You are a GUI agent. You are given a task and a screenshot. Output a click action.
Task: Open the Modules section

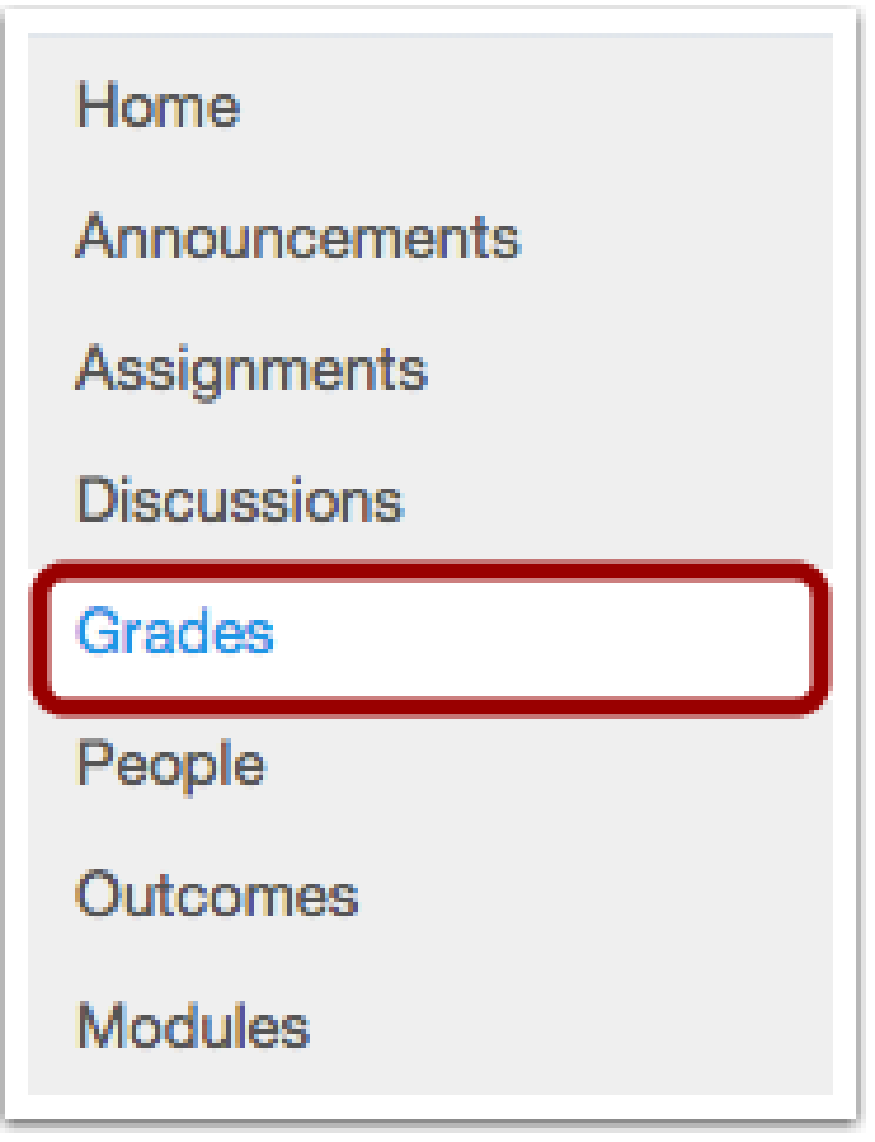(194, 1026)
